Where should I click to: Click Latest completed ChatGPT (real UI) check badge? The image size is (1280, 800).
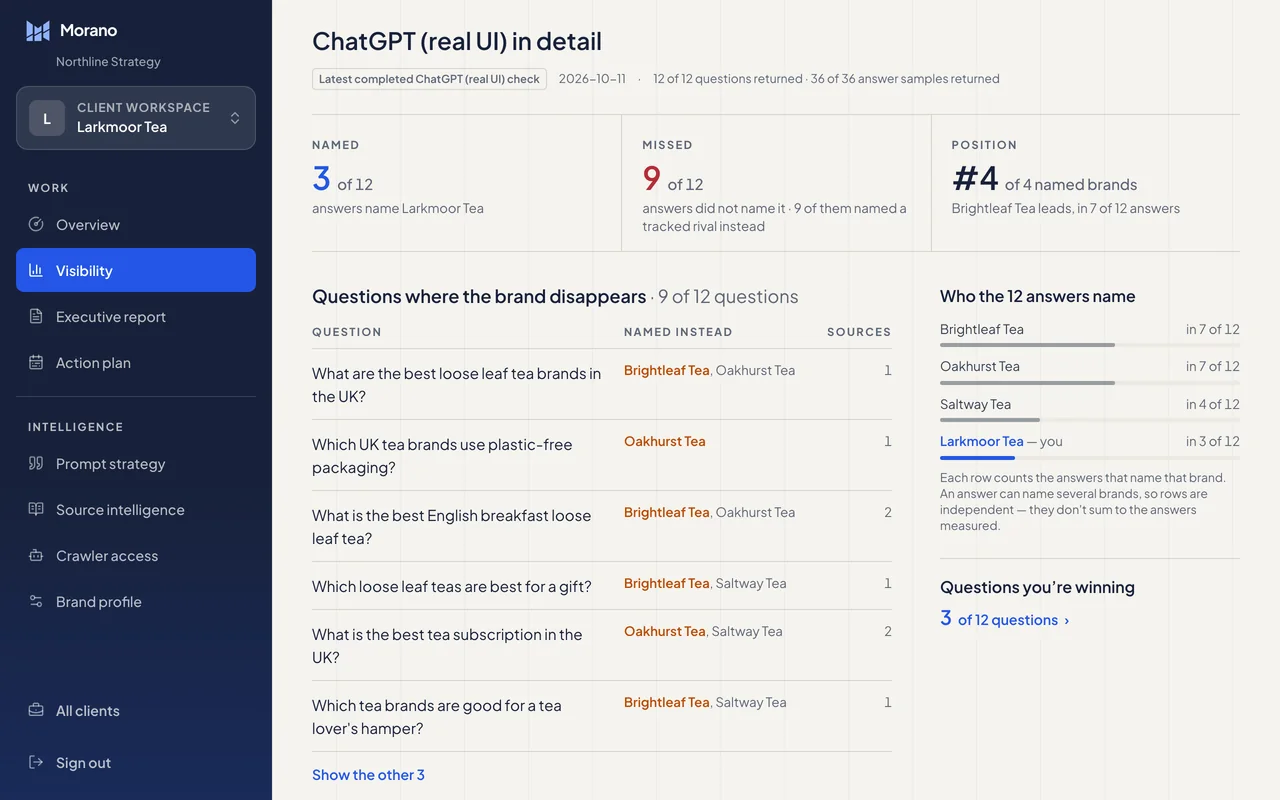429,78
